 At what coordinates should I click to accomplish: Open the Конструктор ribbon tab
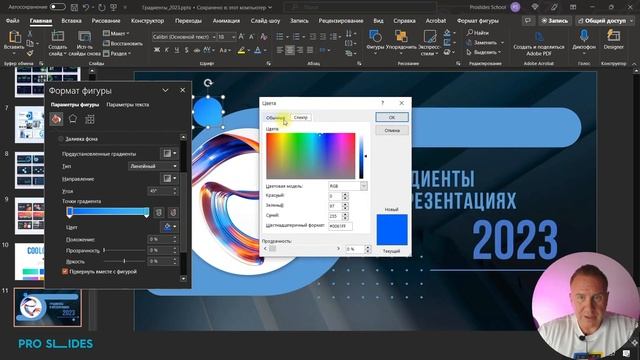(x=147, y=20)
